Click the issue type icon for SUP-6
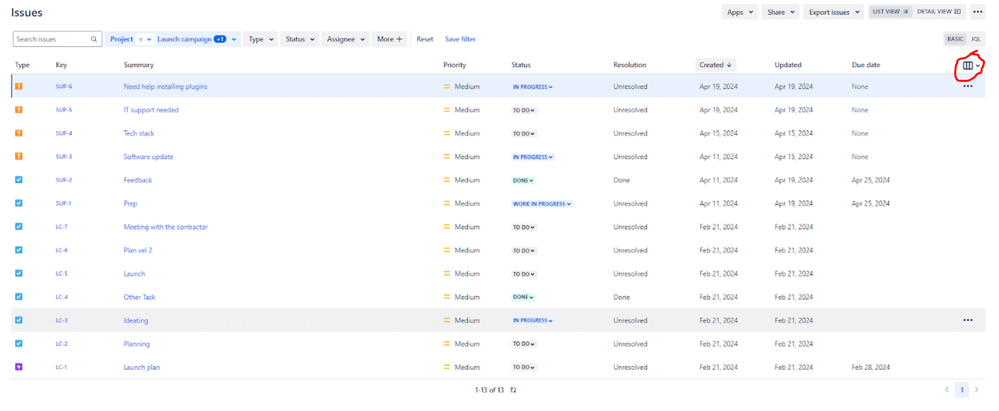 [x=18, y=86]
